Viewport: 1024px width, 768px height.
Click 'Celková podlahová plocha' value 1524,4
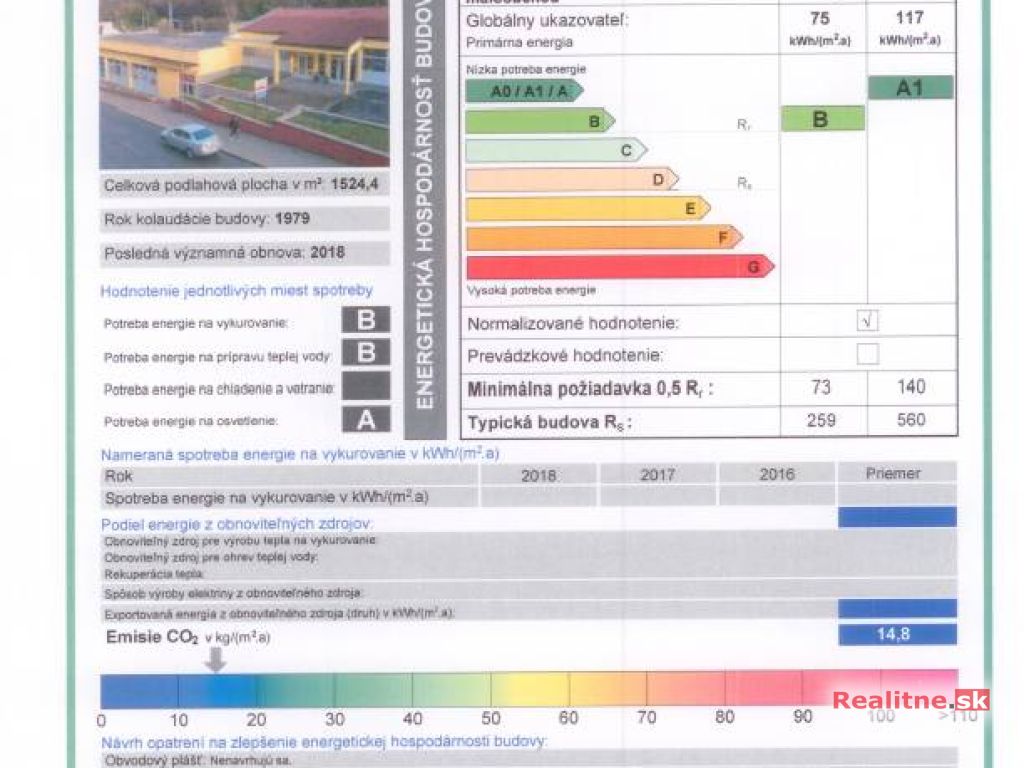tap(355, 184)
